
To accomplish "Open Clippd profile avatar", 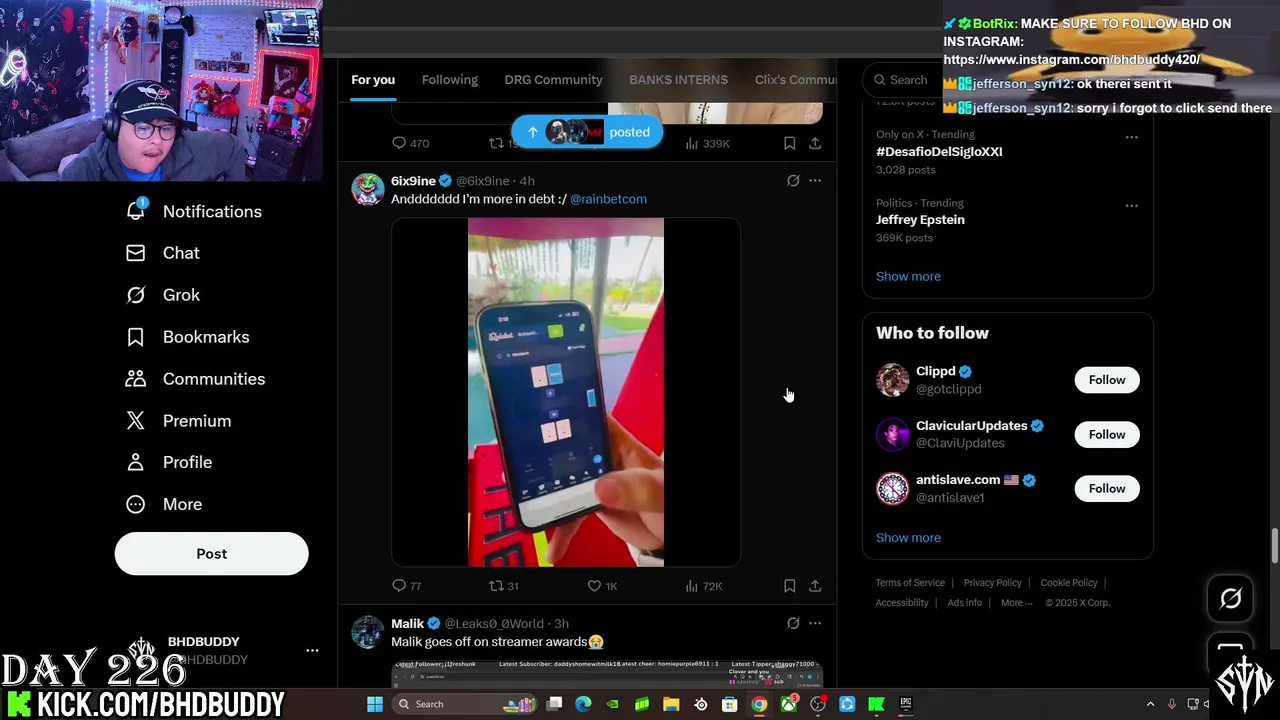I will click(892, 380).
